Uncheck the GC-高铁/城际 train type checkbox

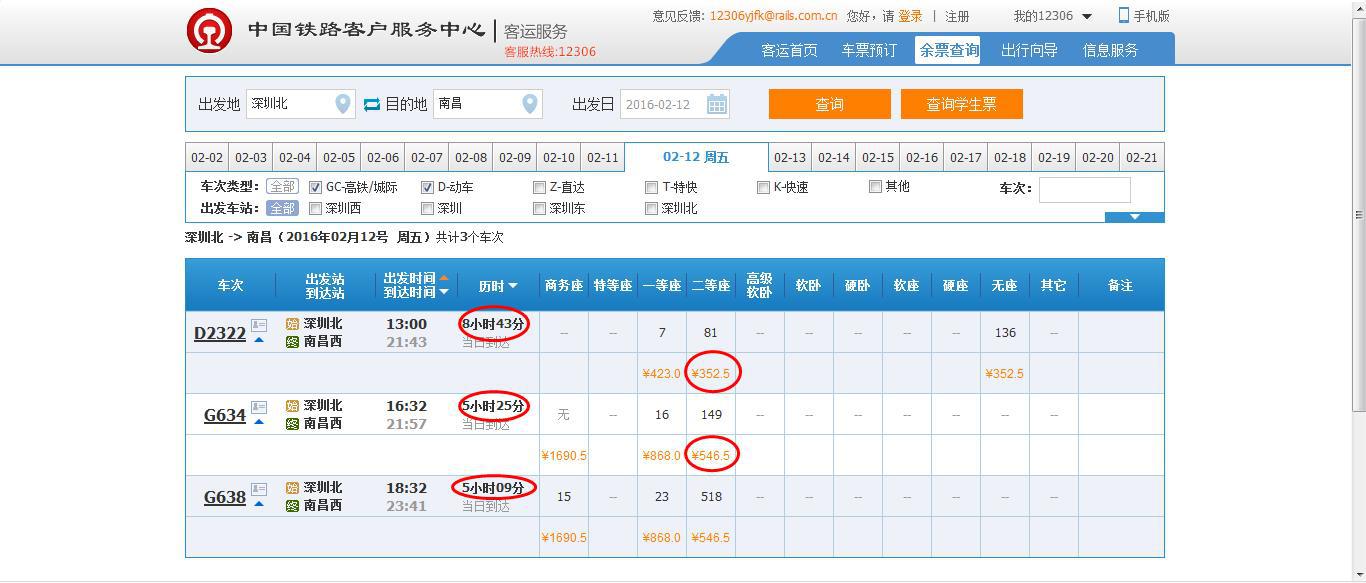pyautogui.click(x=316, y=187)
